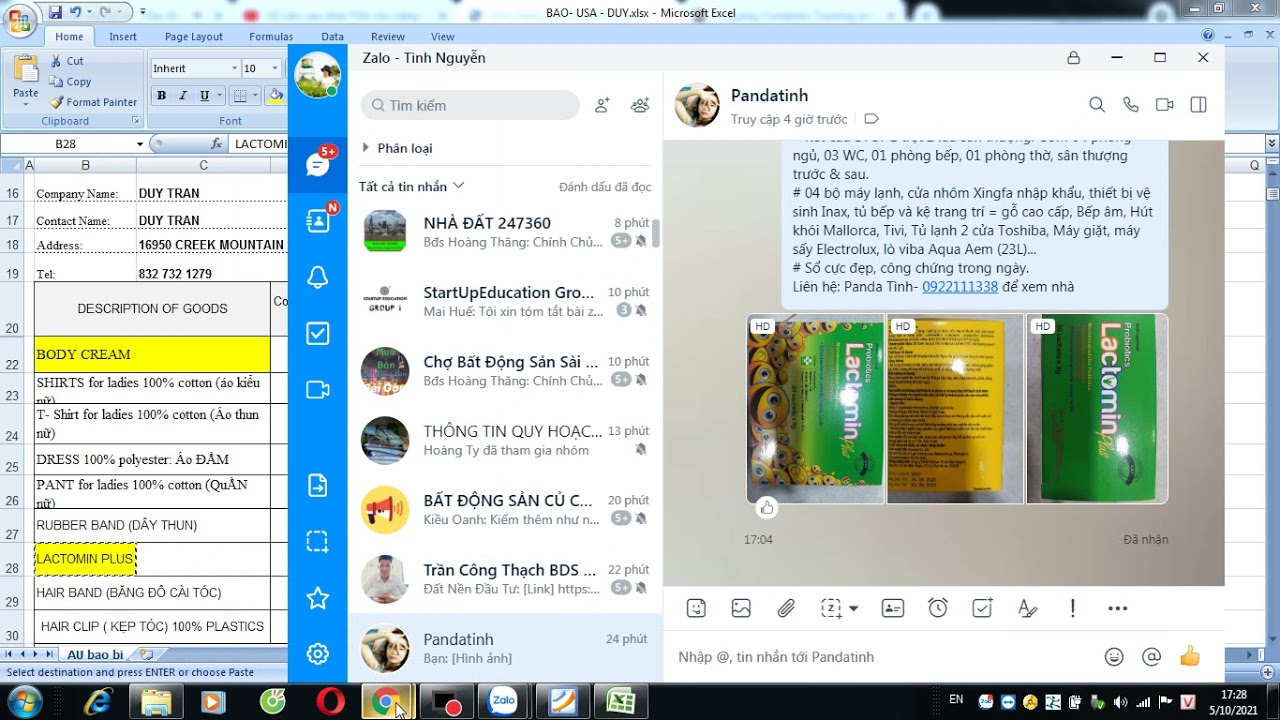Viewport: 1280px width, 720px height.
Task: Click Đánh dấu đã đọc link
Action: click(x=605, y=187)
